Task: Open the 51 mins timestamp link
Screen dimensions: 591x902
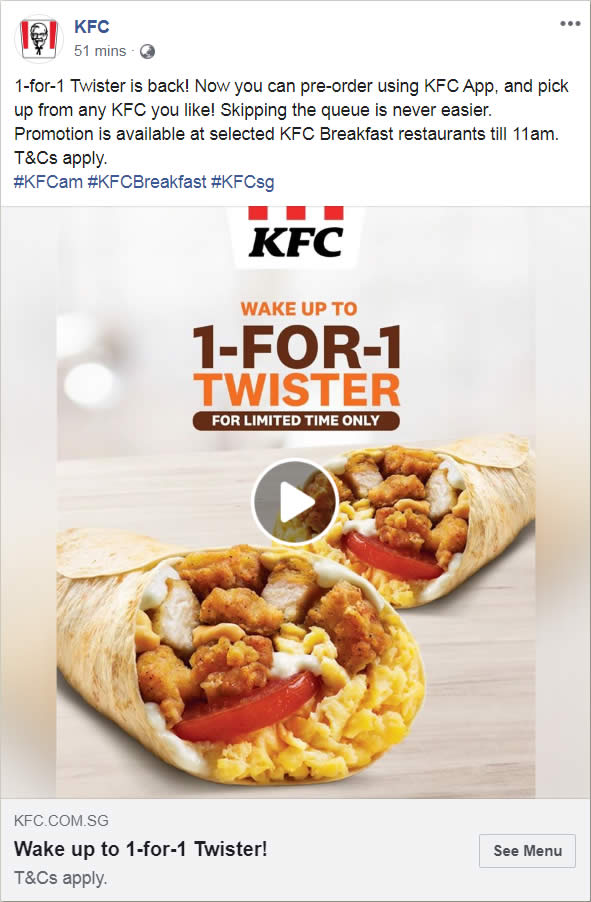Action: click(100, 51)
